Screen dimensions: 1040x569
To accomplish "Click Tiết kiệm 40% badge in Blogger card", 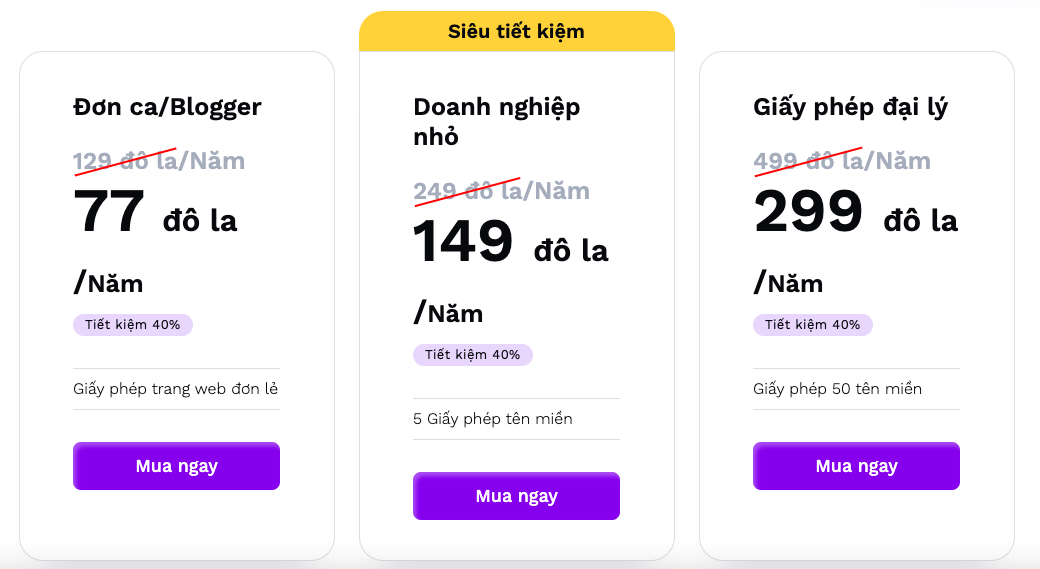I will tap(132, 325).
